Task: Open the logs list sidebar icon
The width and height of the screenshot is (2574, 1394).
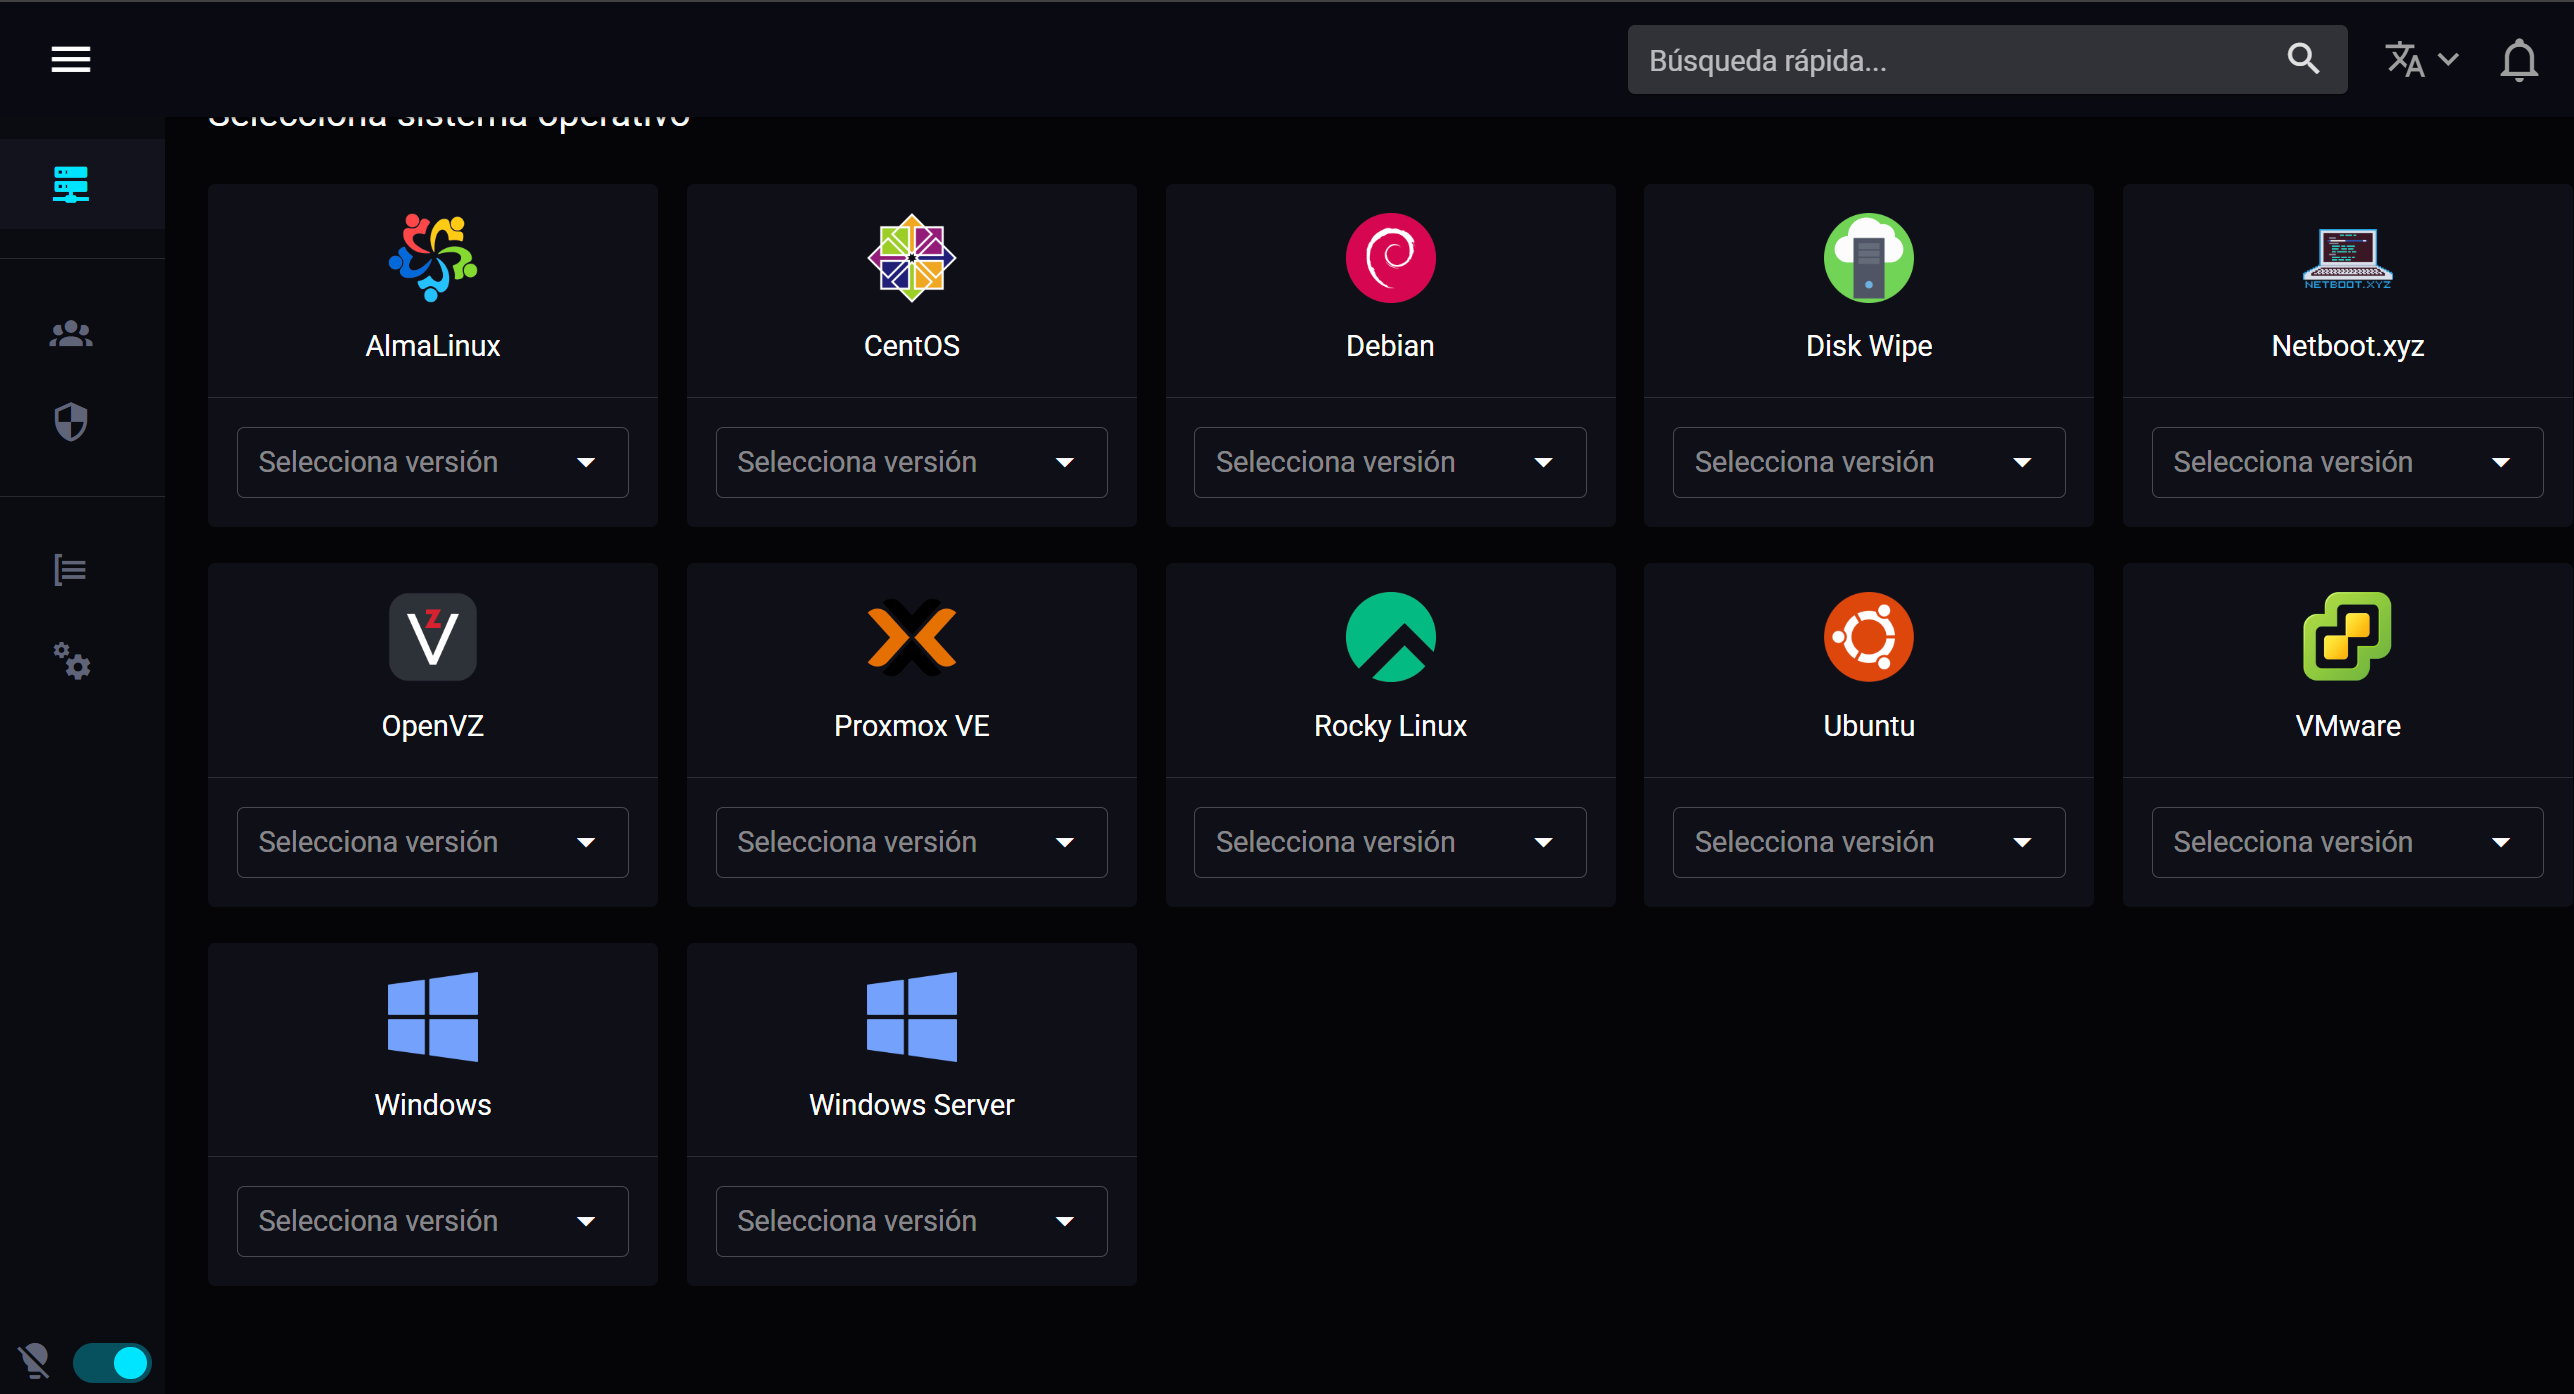Action: (70, 570)
